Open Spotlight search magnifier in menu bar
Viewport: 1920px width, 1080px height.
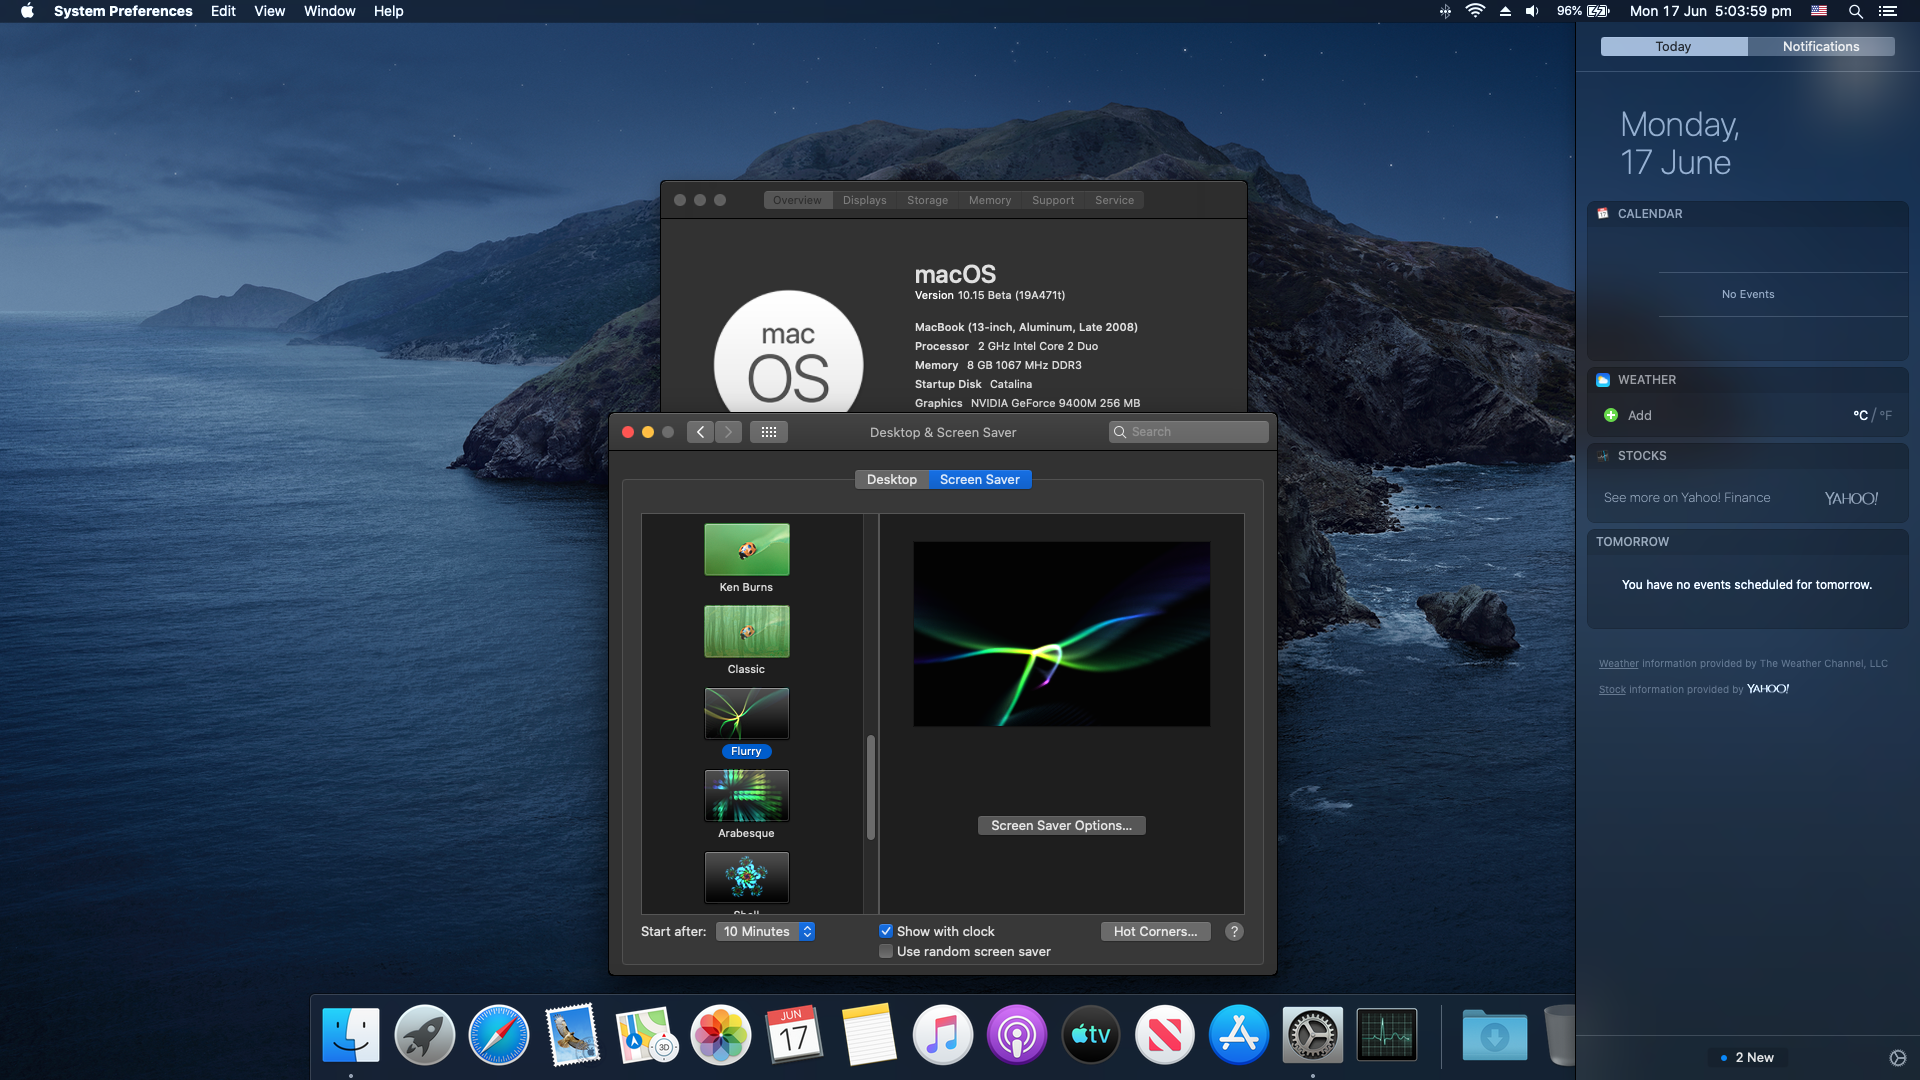pyautogui.click(x=1855, y=11)
